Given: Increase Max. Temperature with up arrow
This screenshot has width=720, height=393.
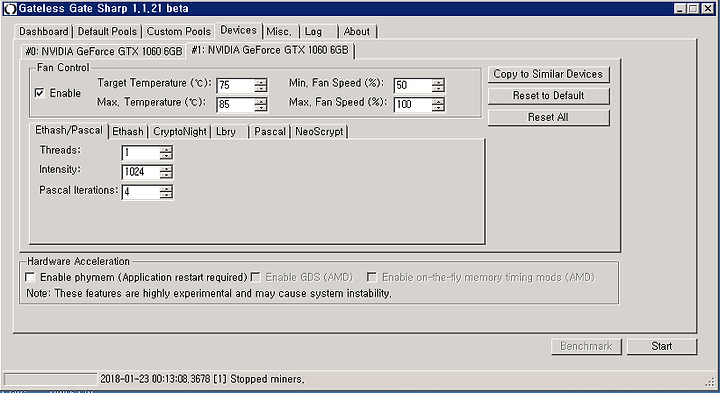Looking at the screenshot, I should click(261, 101).
